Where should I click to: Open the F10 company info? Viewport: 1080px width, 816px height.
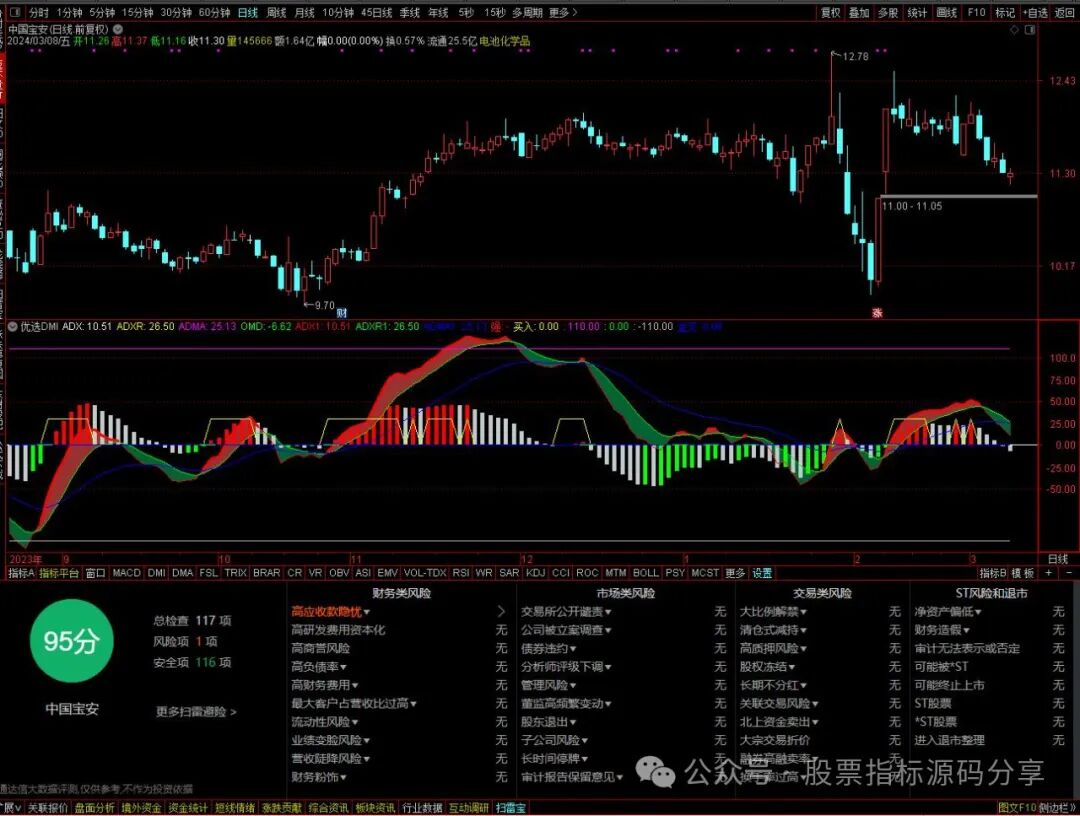(976, 12)
